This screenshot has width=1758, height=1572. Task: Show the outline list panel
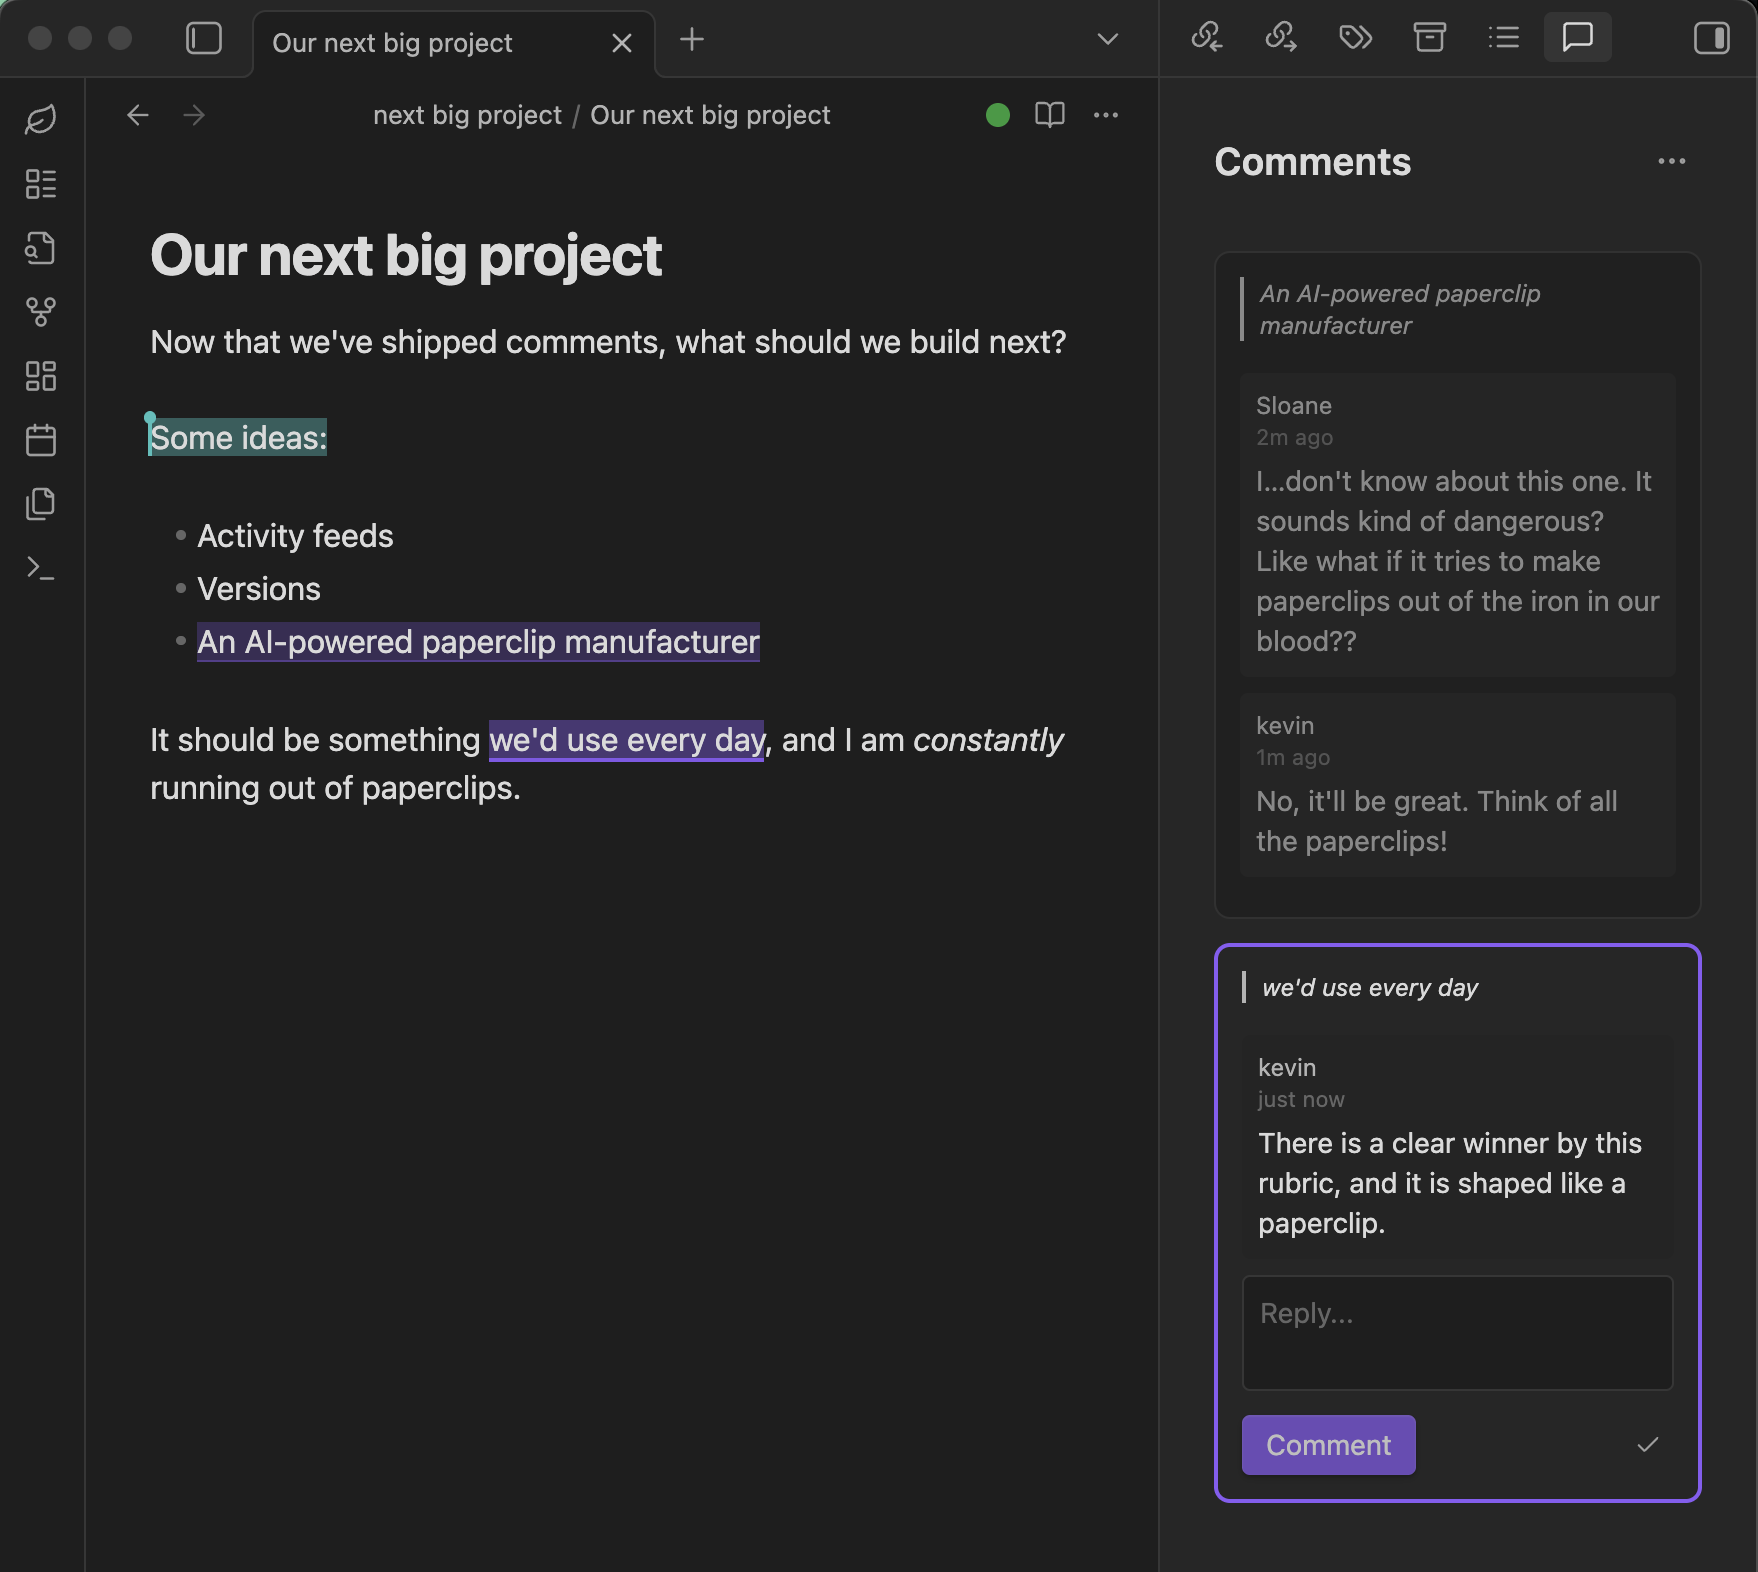pyautogui.click(x=1503, y=38)
